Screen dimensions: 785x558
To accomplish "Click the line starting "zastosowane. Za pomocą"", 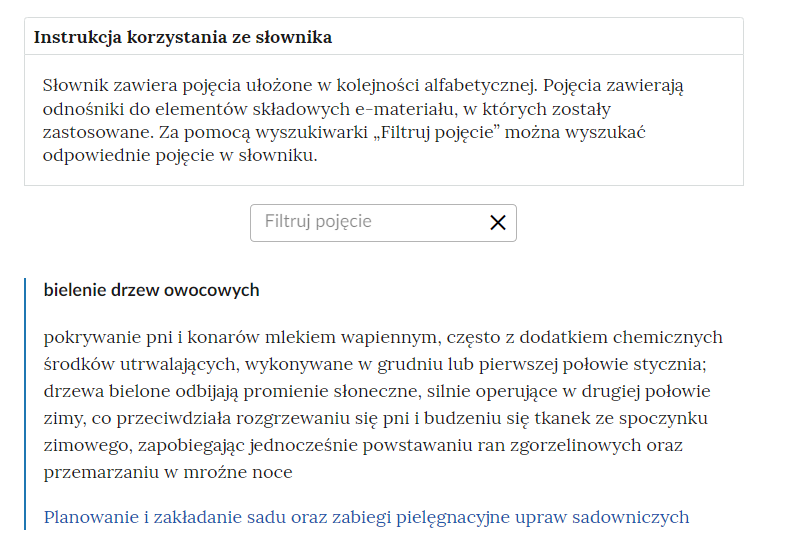I will (x=344, y=133).
